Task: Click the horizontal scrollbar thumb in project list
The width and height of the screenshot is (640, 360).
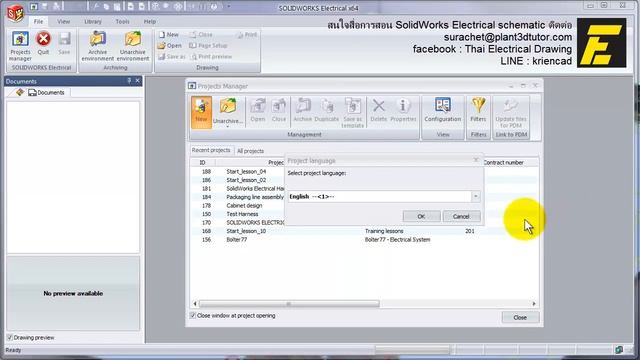Action: 289,304
